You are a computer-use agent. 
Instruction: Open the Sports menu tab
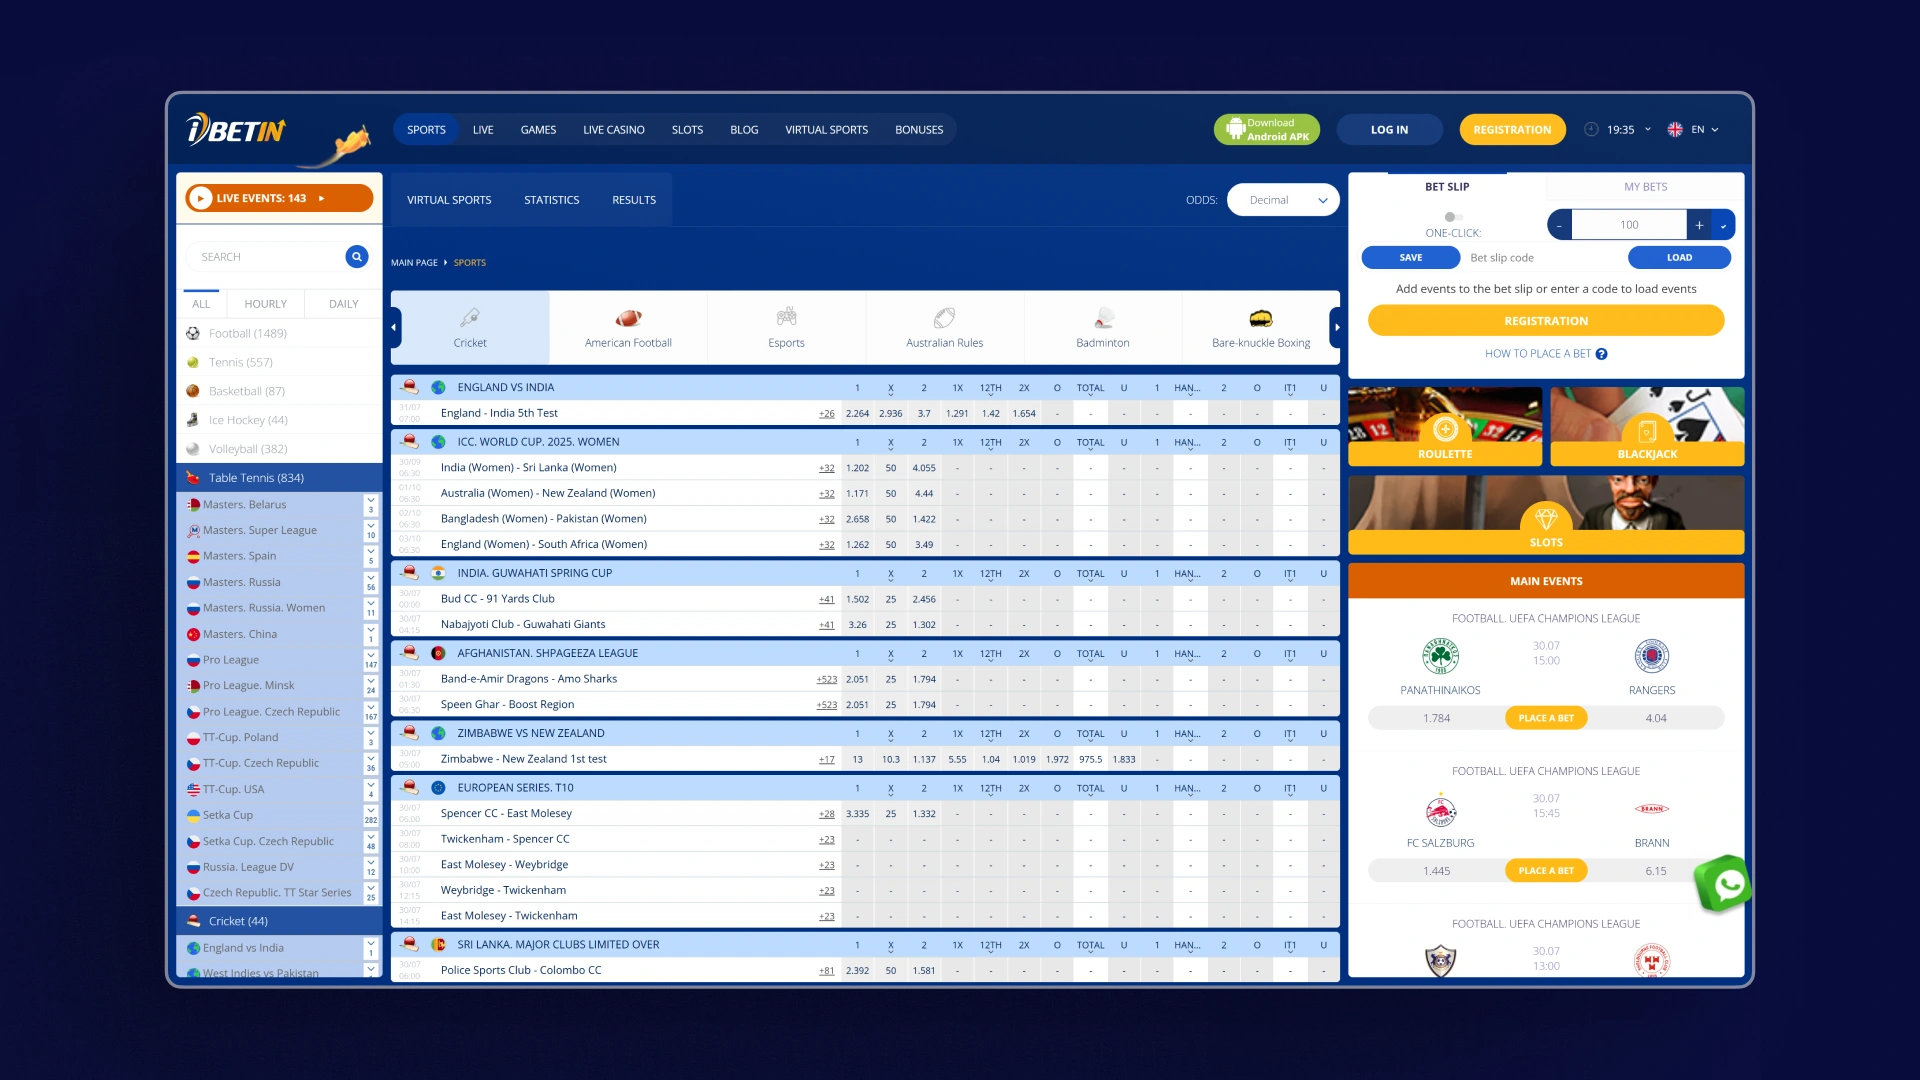426,130
